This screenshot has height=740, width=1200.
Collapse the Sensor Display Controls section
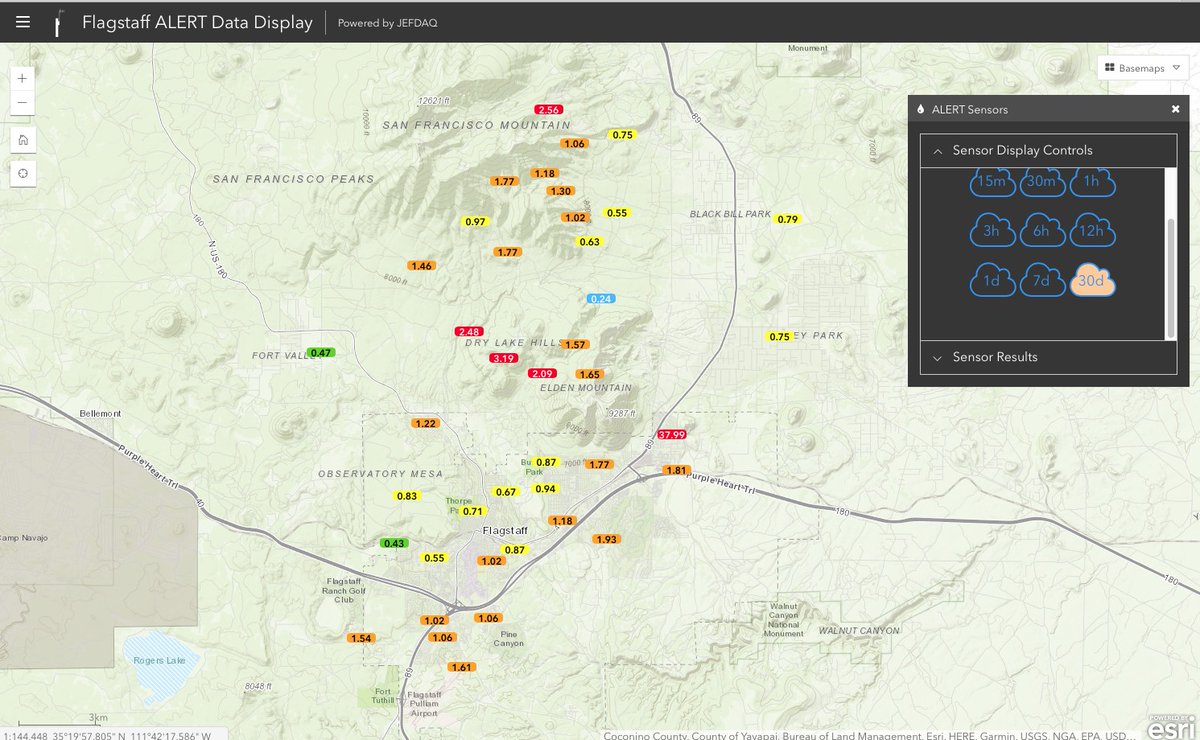pos(937,150)
